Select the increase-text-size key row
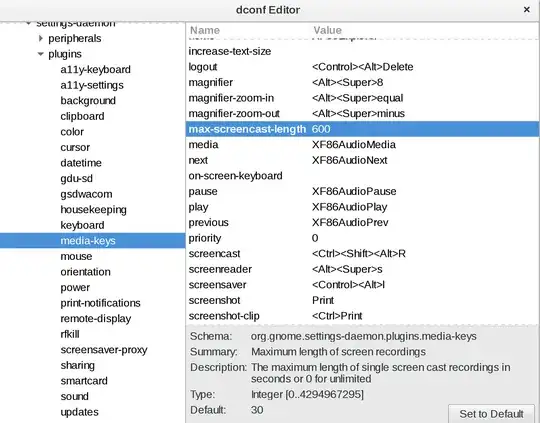 (x=362, y=51)
